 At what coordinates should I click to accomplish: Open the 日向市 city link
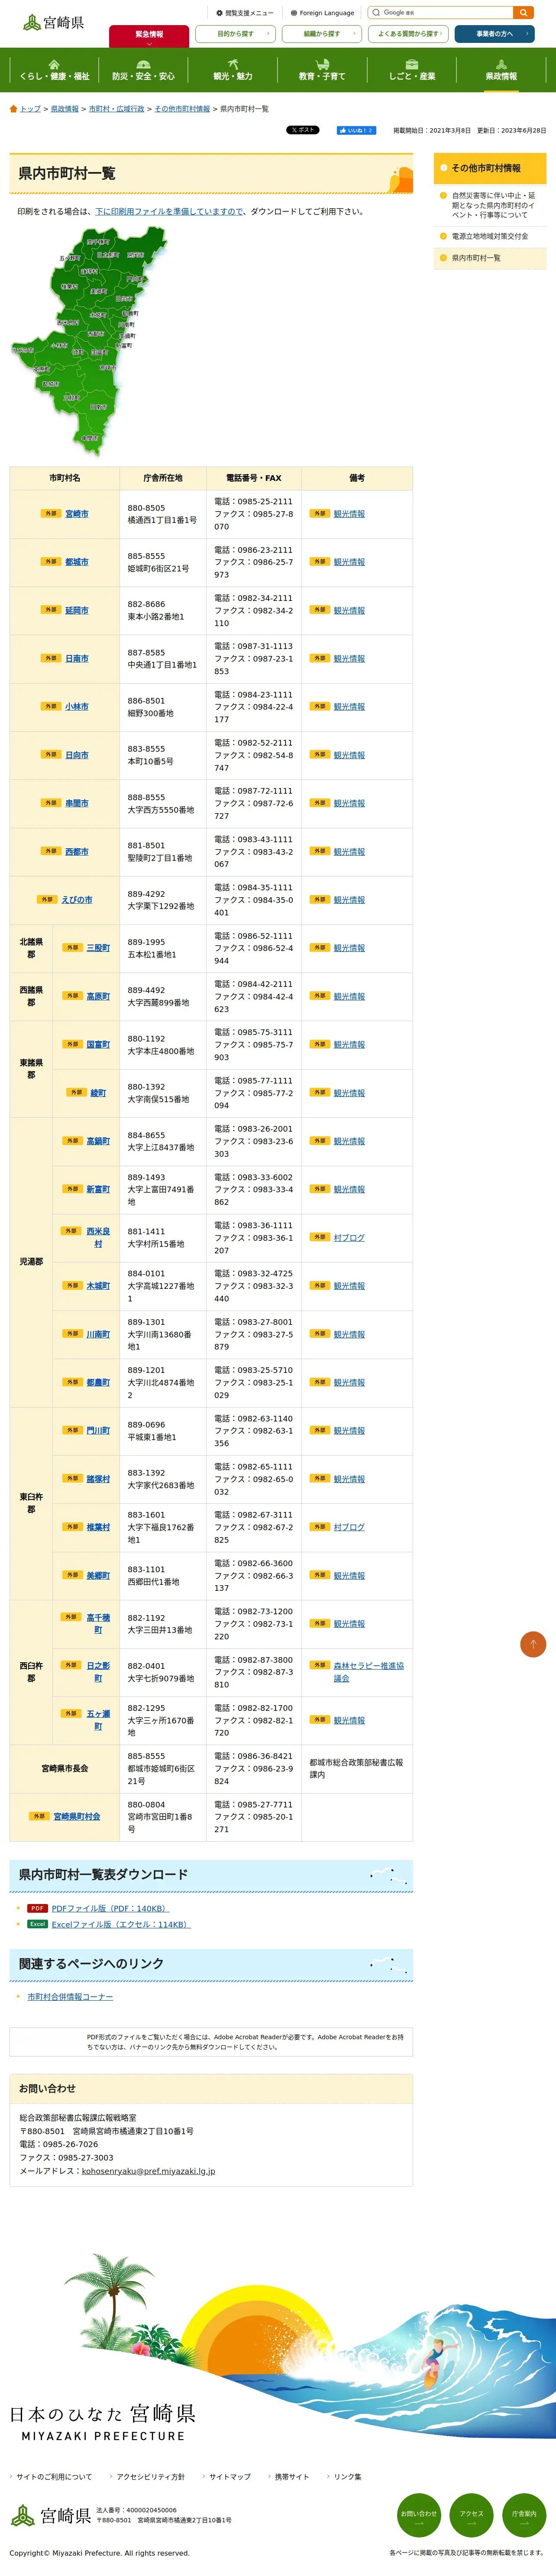point(77,755)
